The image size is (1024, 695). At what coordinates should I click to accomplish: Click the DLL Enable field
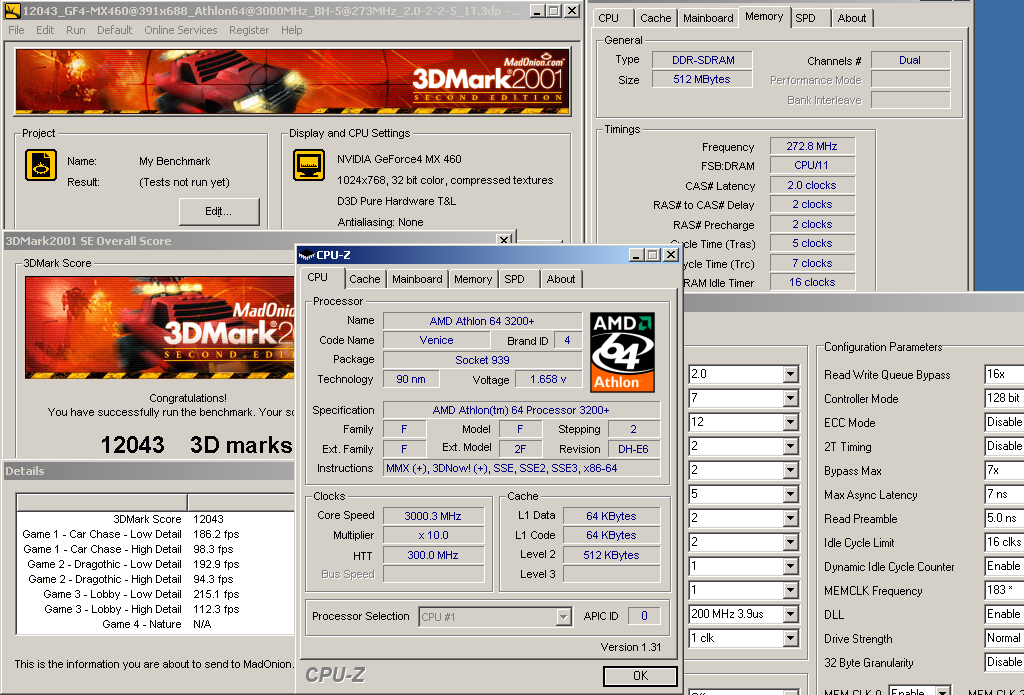[1004, 614]
